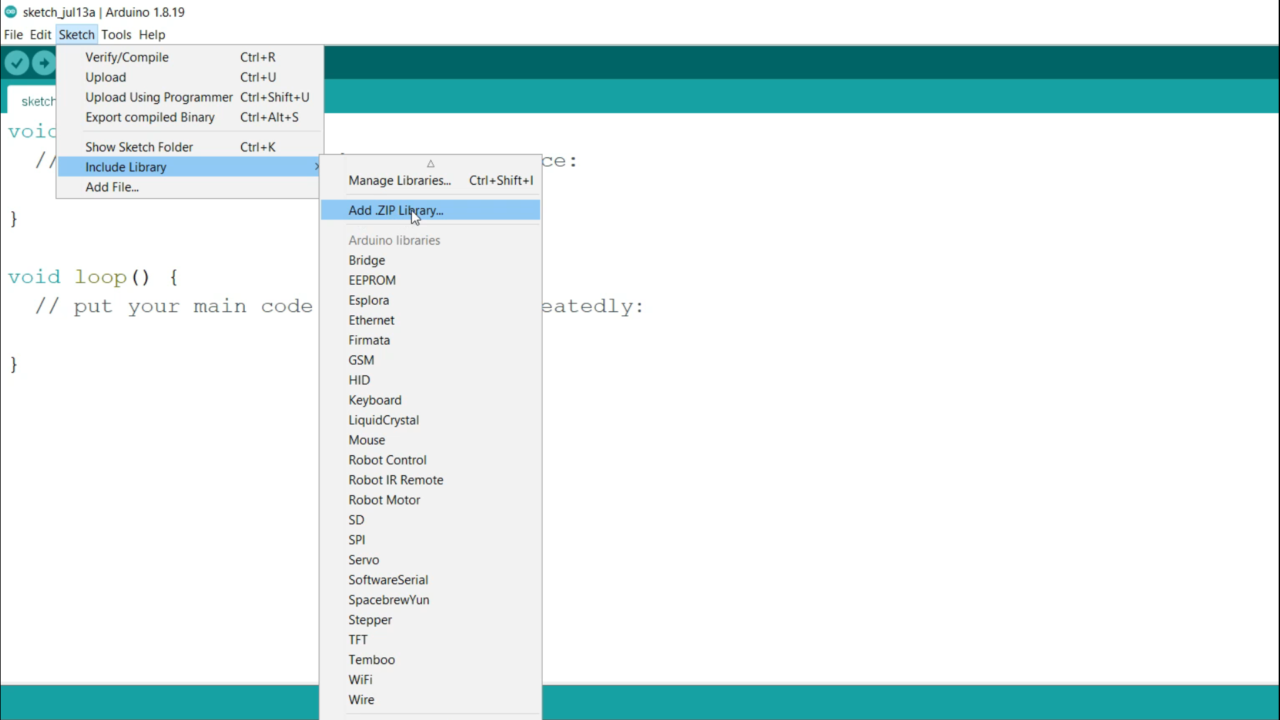Open the File menu
Viewport: 1280px width, 720px height.
click(x=13, y=34)
